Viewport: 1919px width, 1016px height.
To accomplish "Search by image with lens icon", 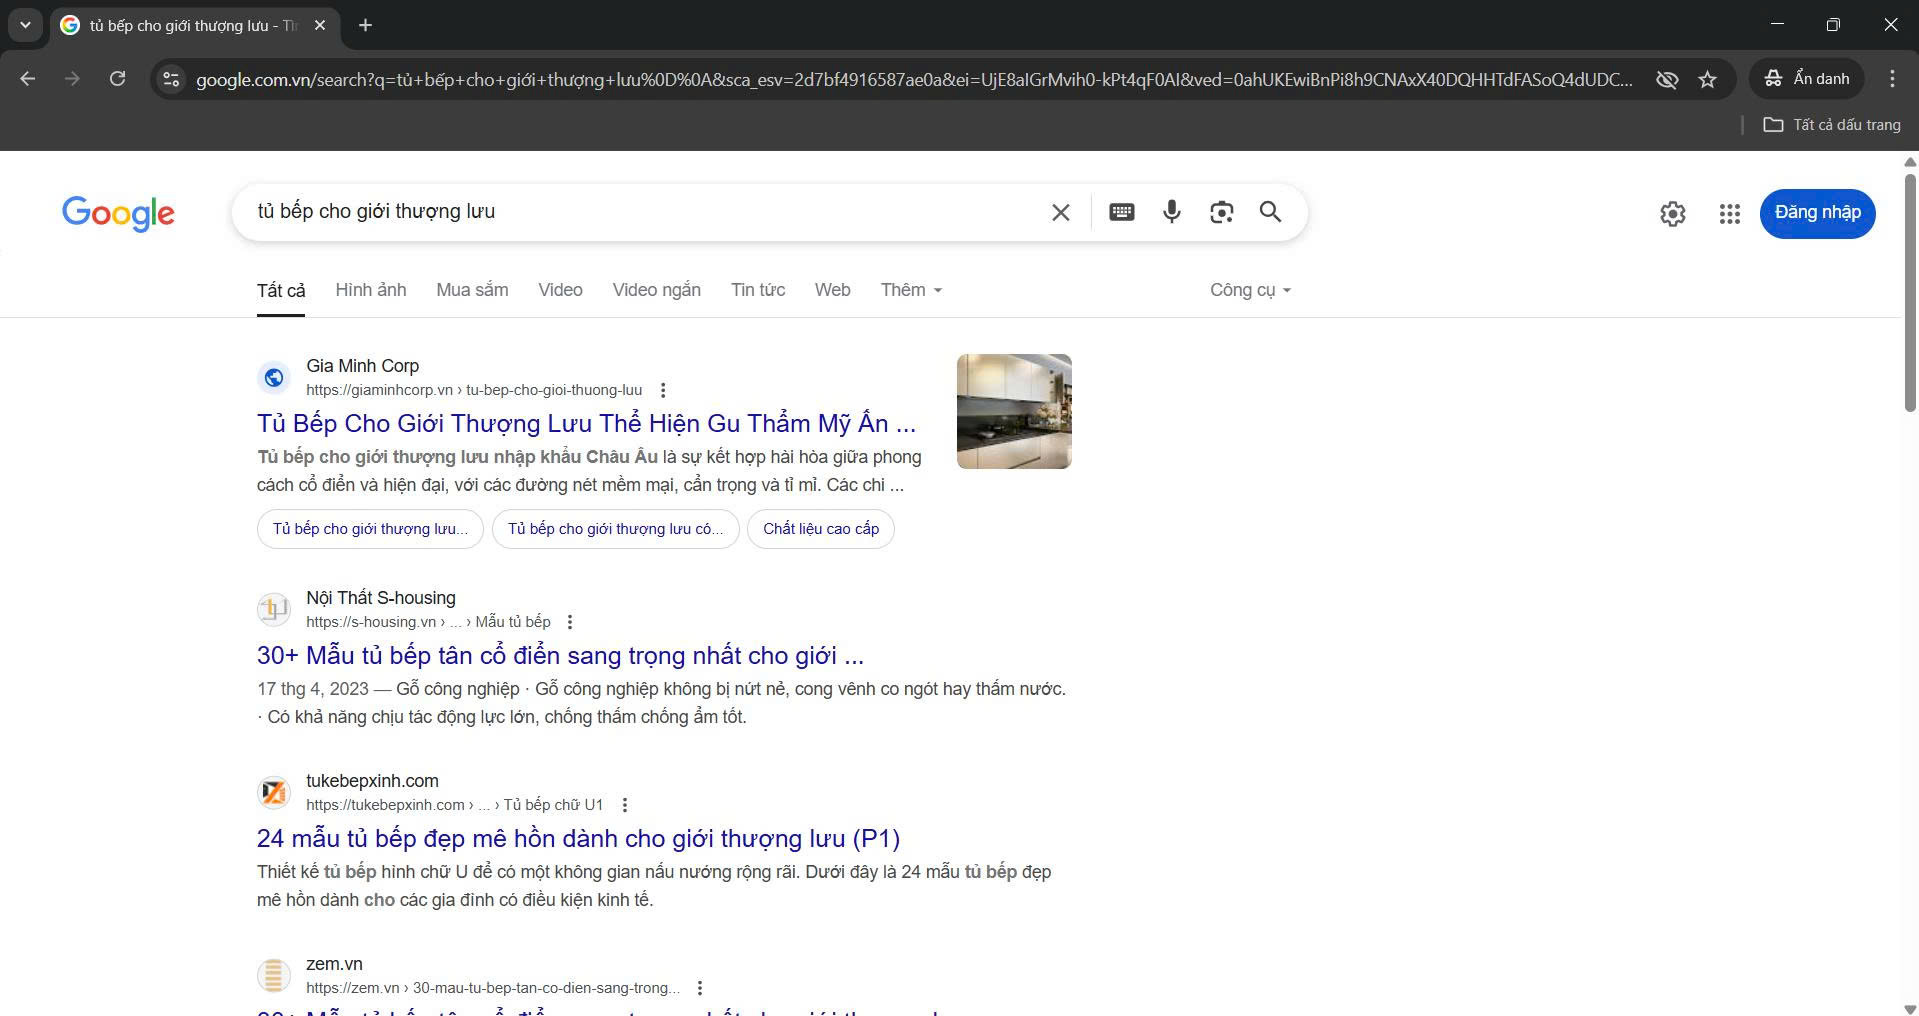I will pos(1221,212).
